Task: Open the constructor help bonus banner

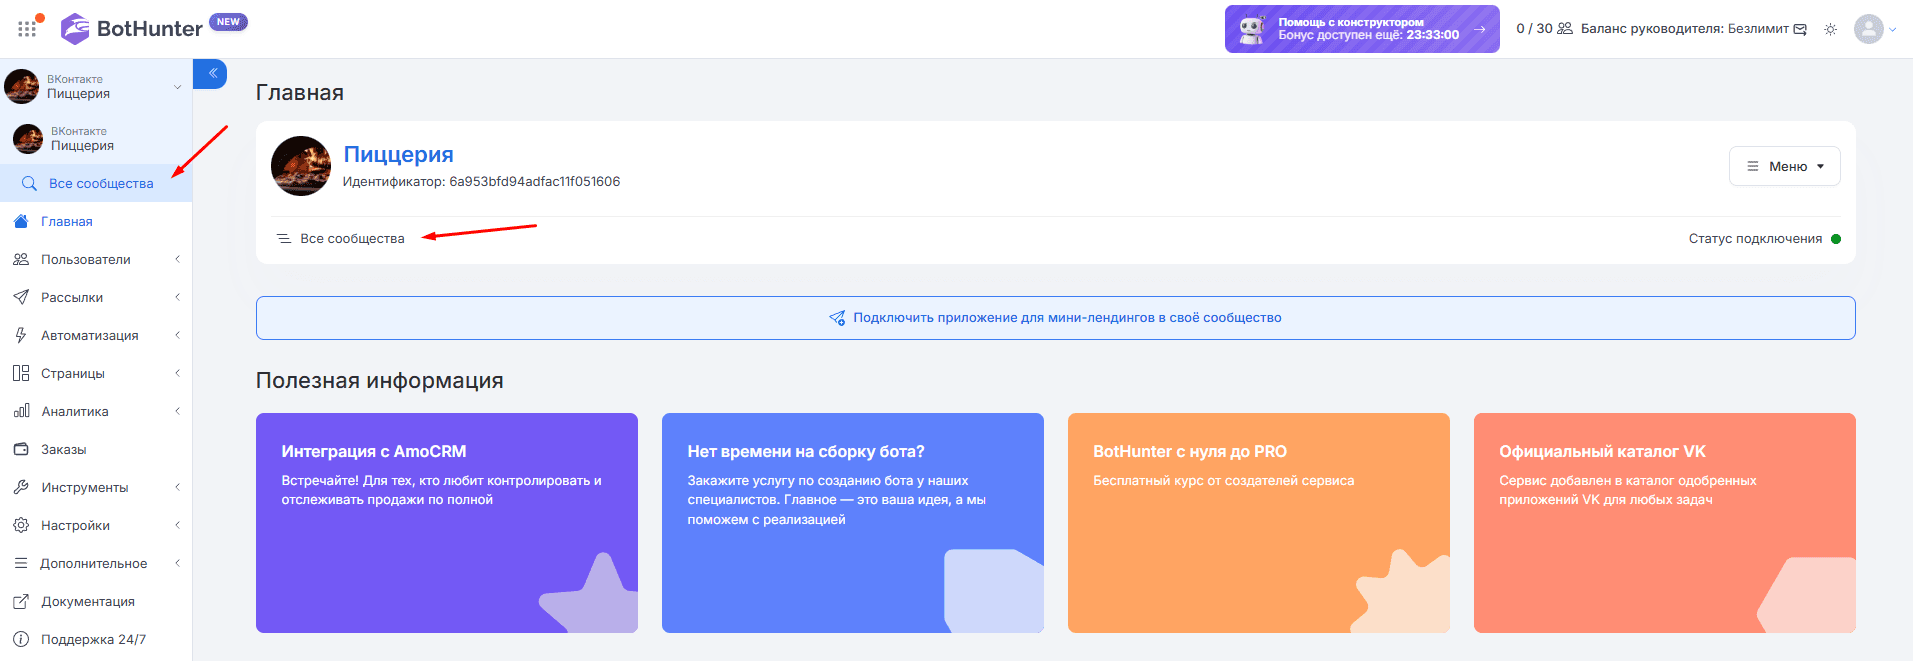Action: click(1362, 29)
